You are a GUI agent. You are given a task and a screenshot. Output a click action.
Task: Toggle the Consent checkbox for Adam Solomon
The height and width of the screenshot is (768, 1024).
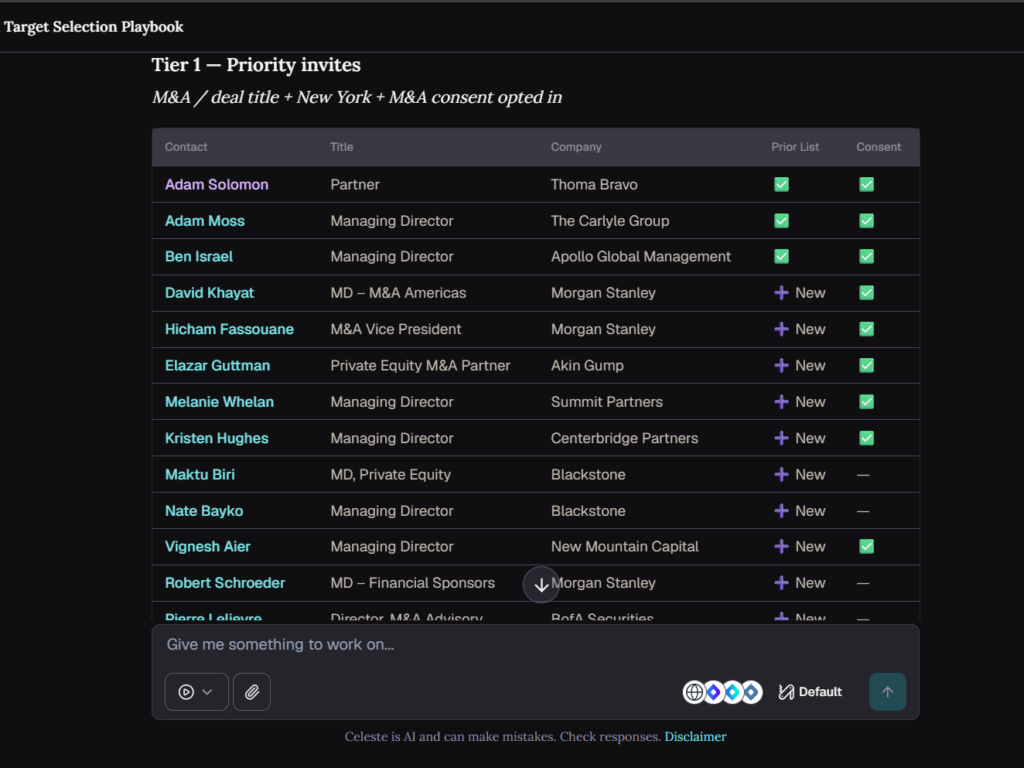[866, 184]
